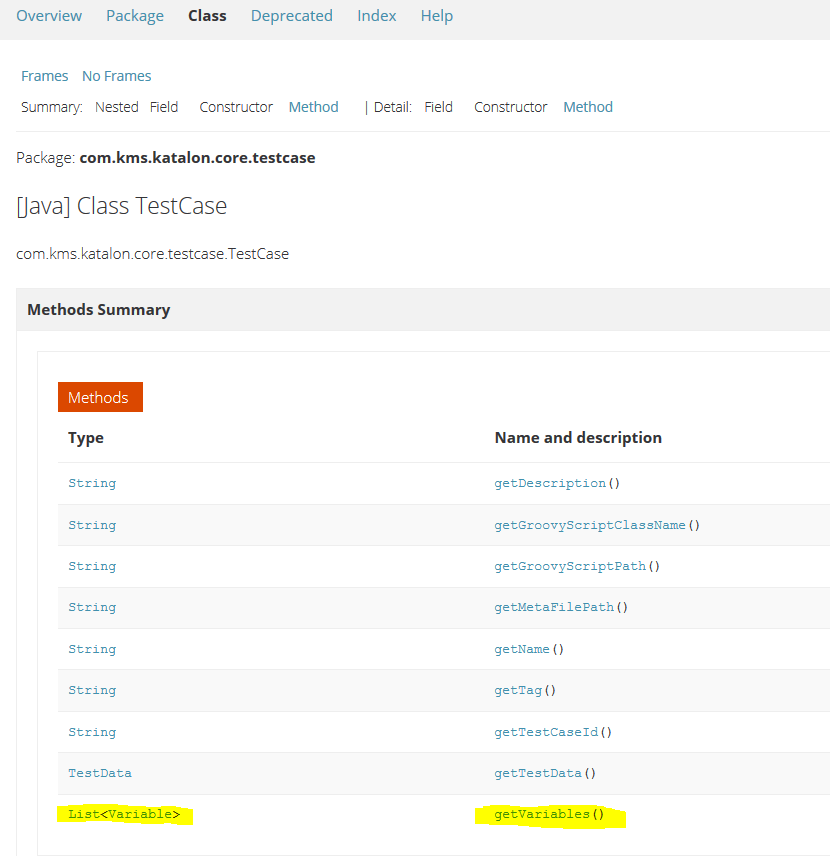Click String type in getTag row

coord(92,690)
